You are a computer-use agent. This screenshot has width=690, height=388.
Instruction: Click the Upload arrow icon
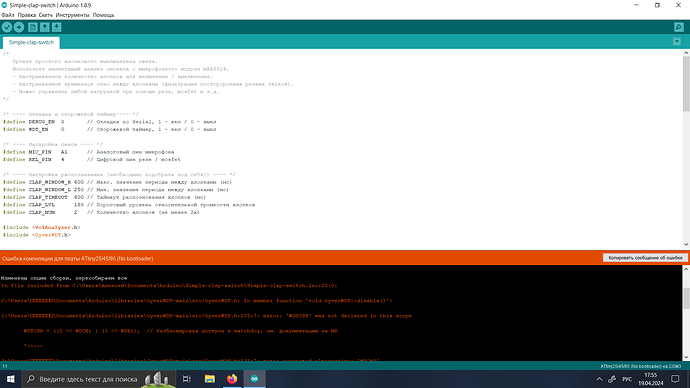[19, 27]
